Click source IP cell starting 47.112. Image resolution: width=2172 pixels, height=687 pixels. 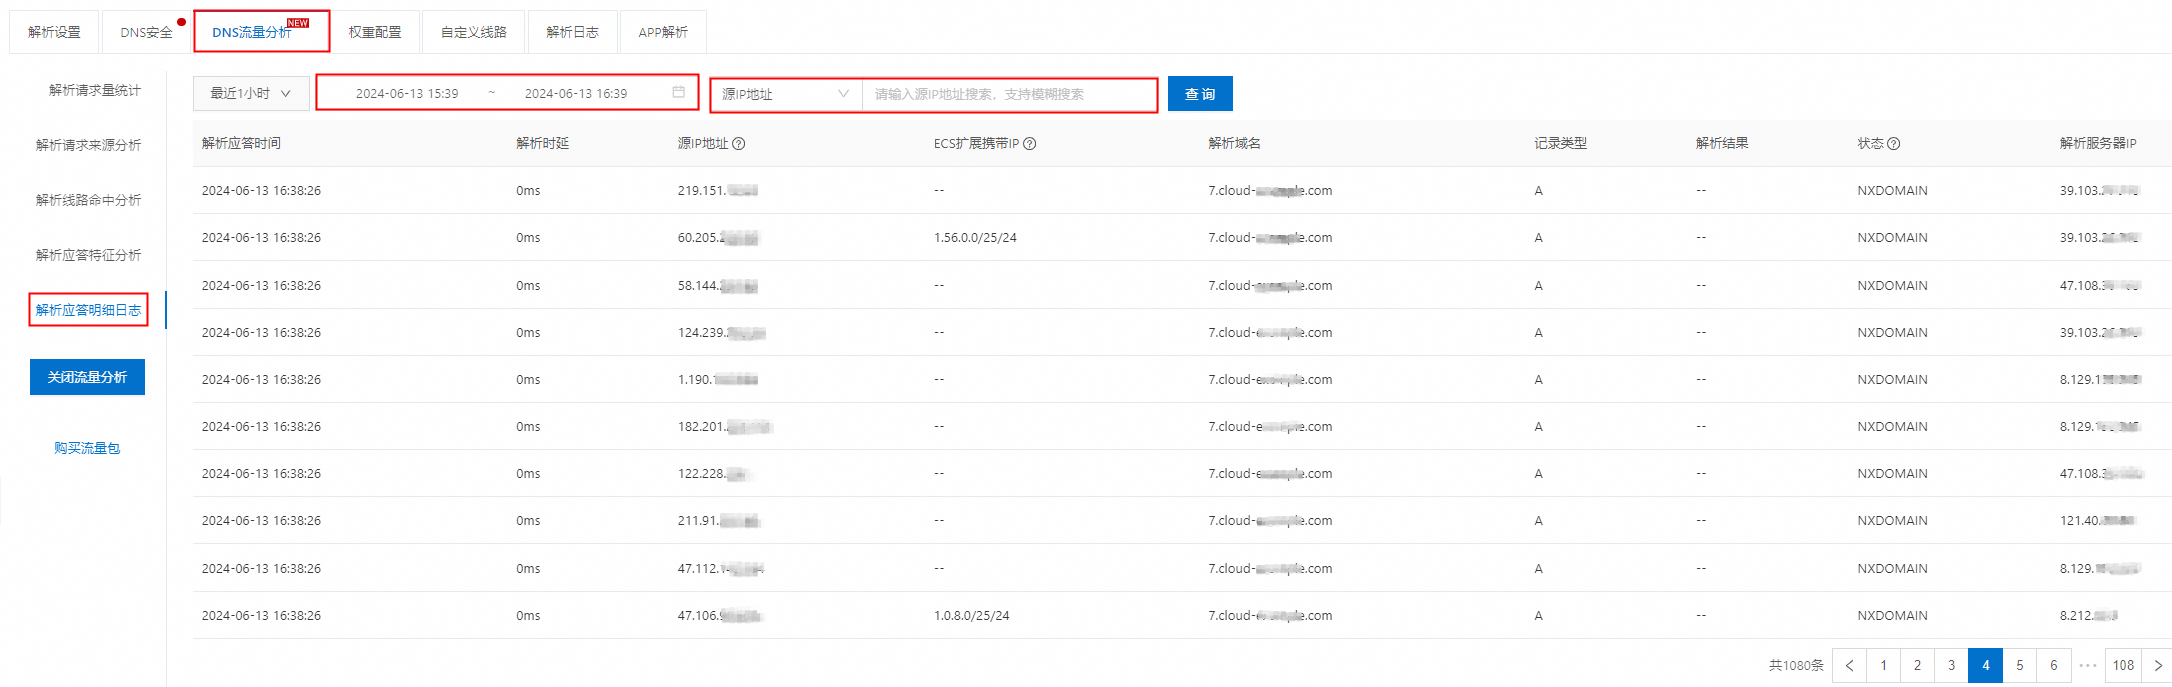point(720,569)
